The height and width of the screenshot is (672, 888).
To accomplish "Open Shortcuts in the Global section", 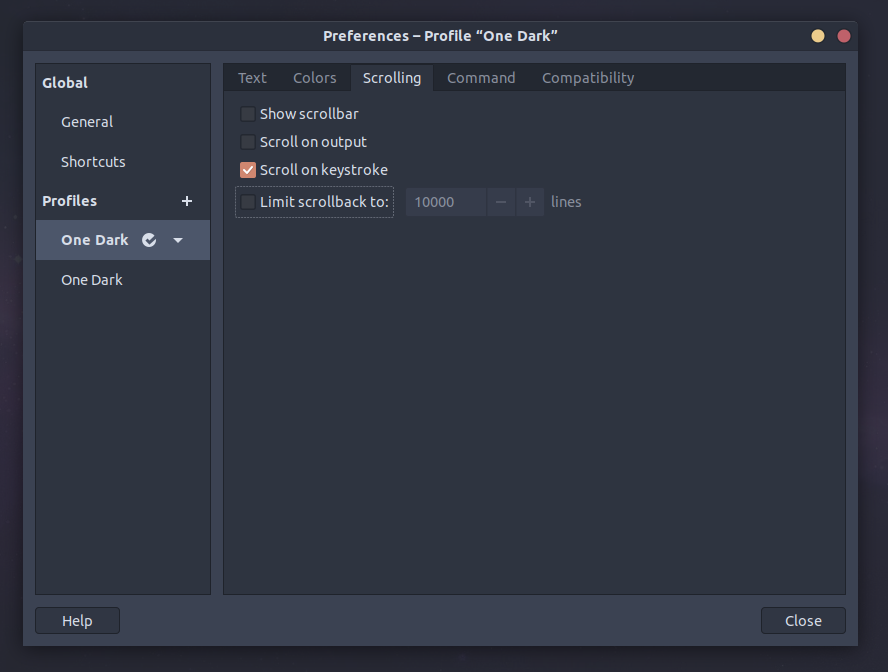I will pyautogui.click(x=93, y=162).
